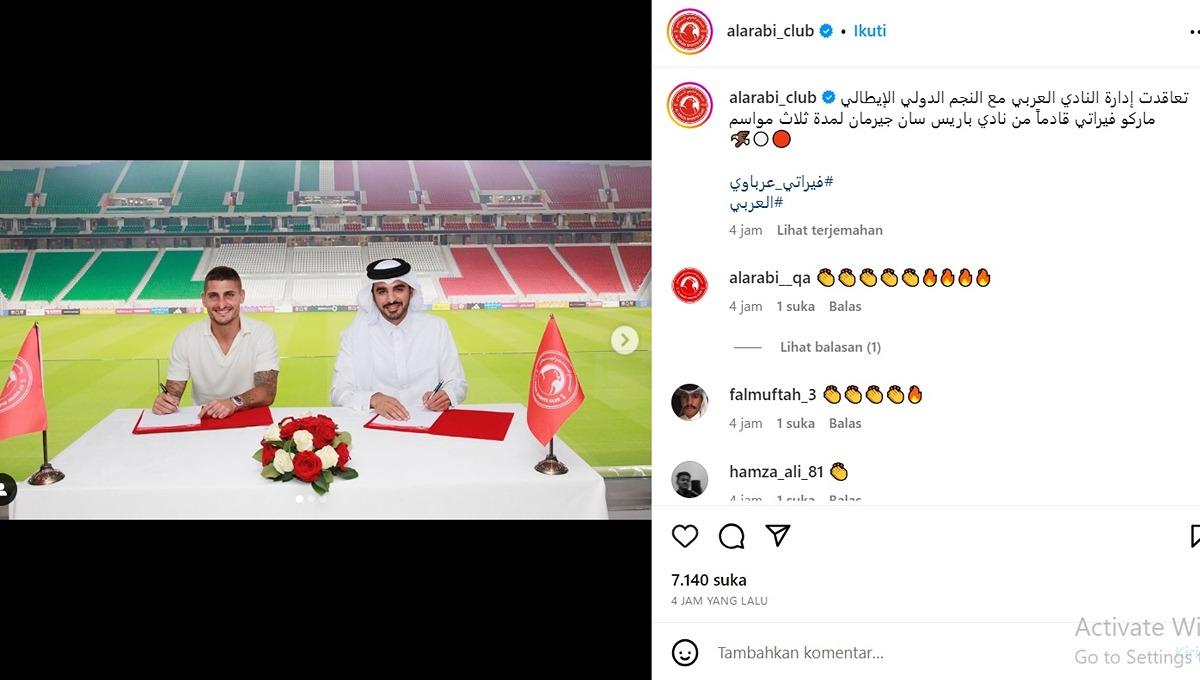Open alarabi_club profile picture in header
This screenshot has height=680, width=1200.
(690, 31)
